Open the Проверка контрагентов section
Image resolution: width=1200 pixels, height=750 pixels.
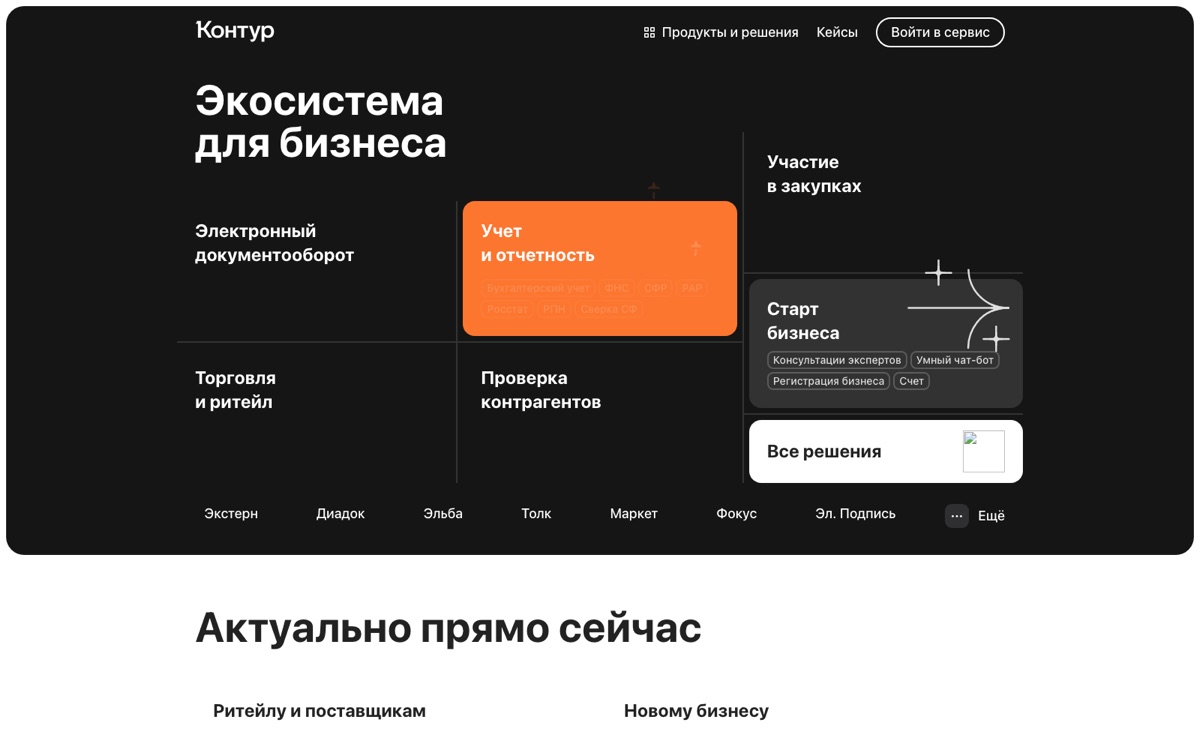[541, 390]
